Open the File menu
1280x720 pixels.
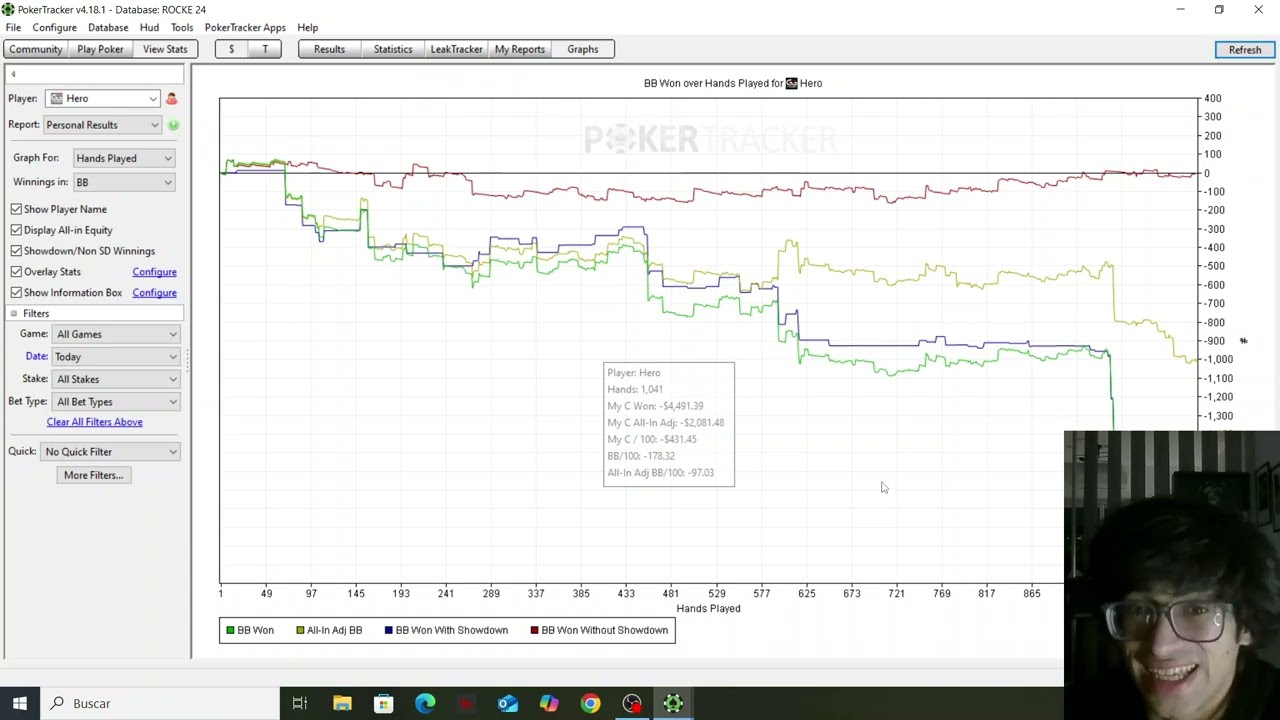13,28
